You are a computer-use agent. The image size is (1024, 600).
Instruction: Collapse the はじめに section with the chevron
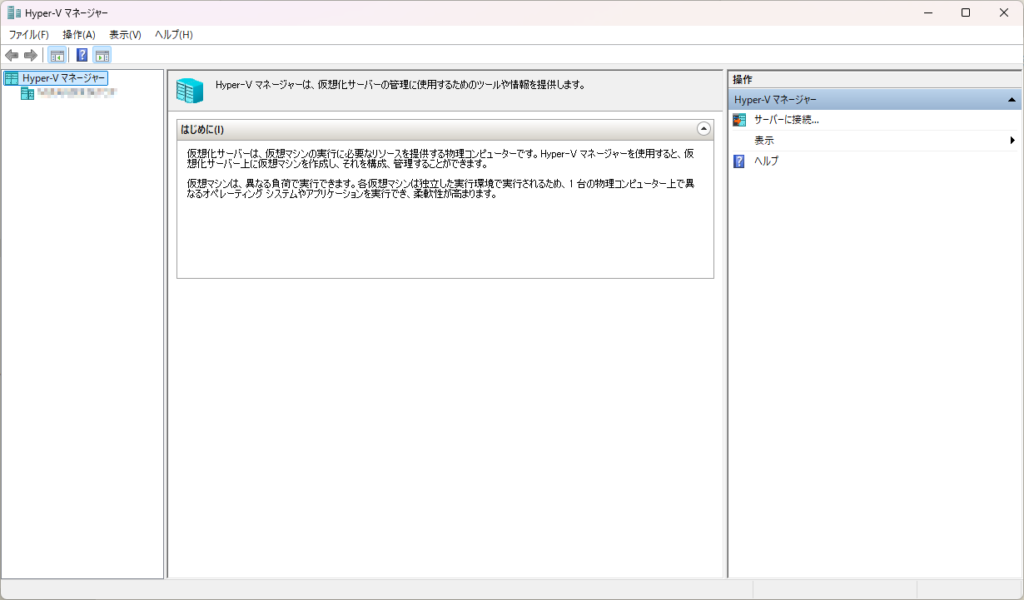pos(703,129)
